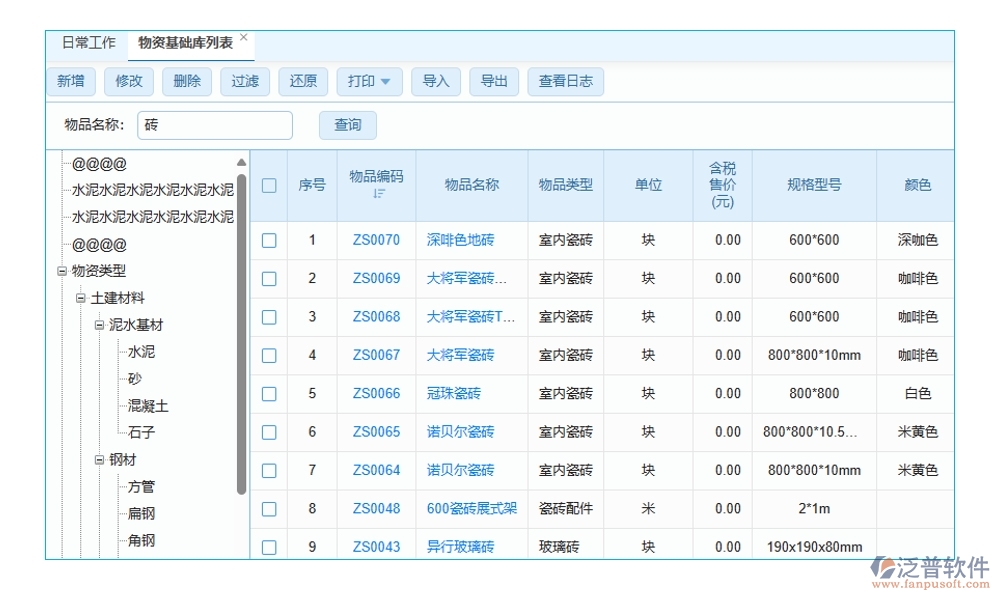Click the 删除 button to delete records
Viewport: 1000px width, 600px height.
[x=186, y=81]
